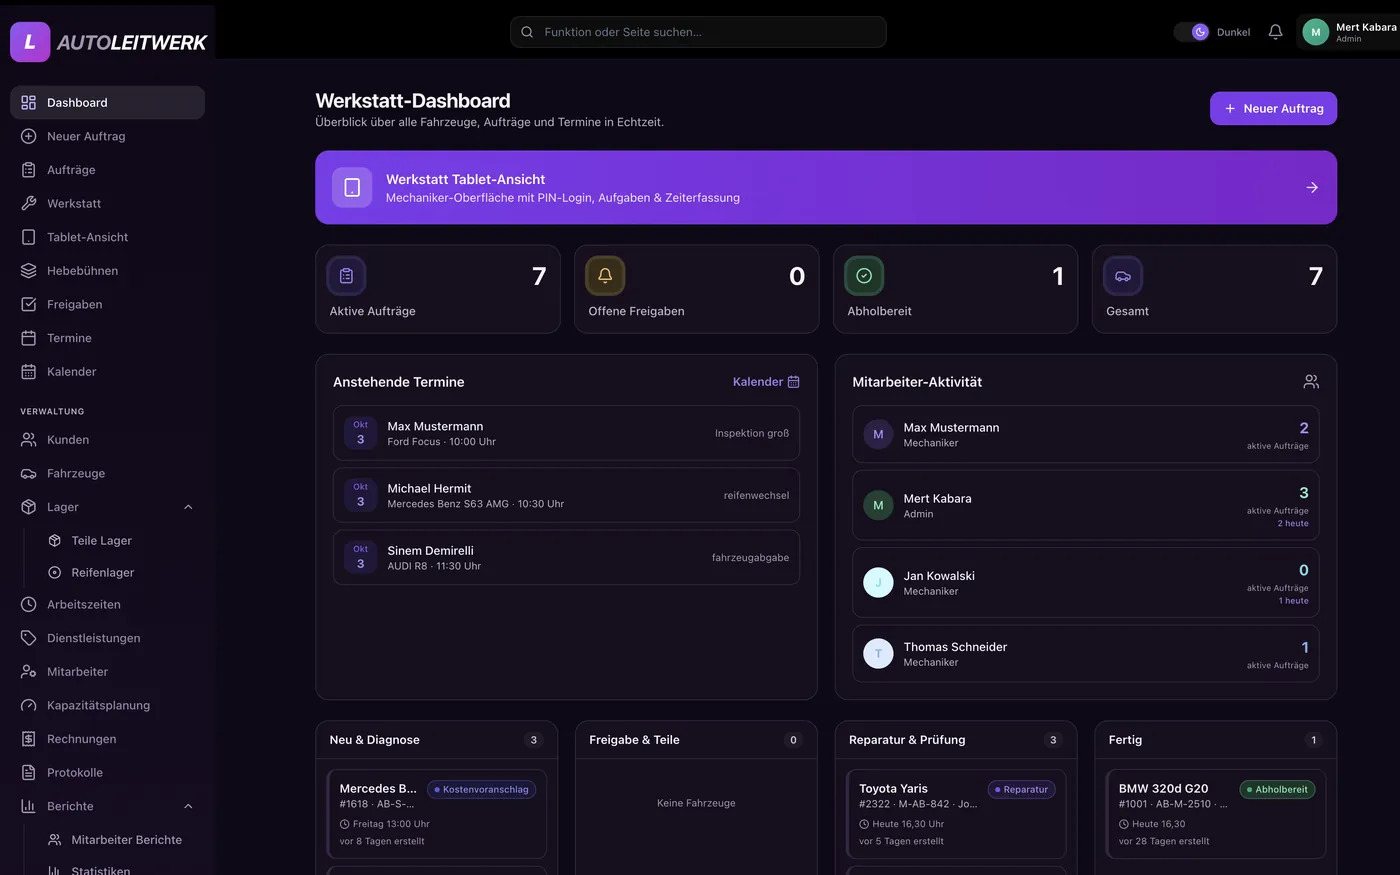Click the Abholbereit badge on BMW card
Viewport: 1400px width, 875px height.
click(1277, 789)
